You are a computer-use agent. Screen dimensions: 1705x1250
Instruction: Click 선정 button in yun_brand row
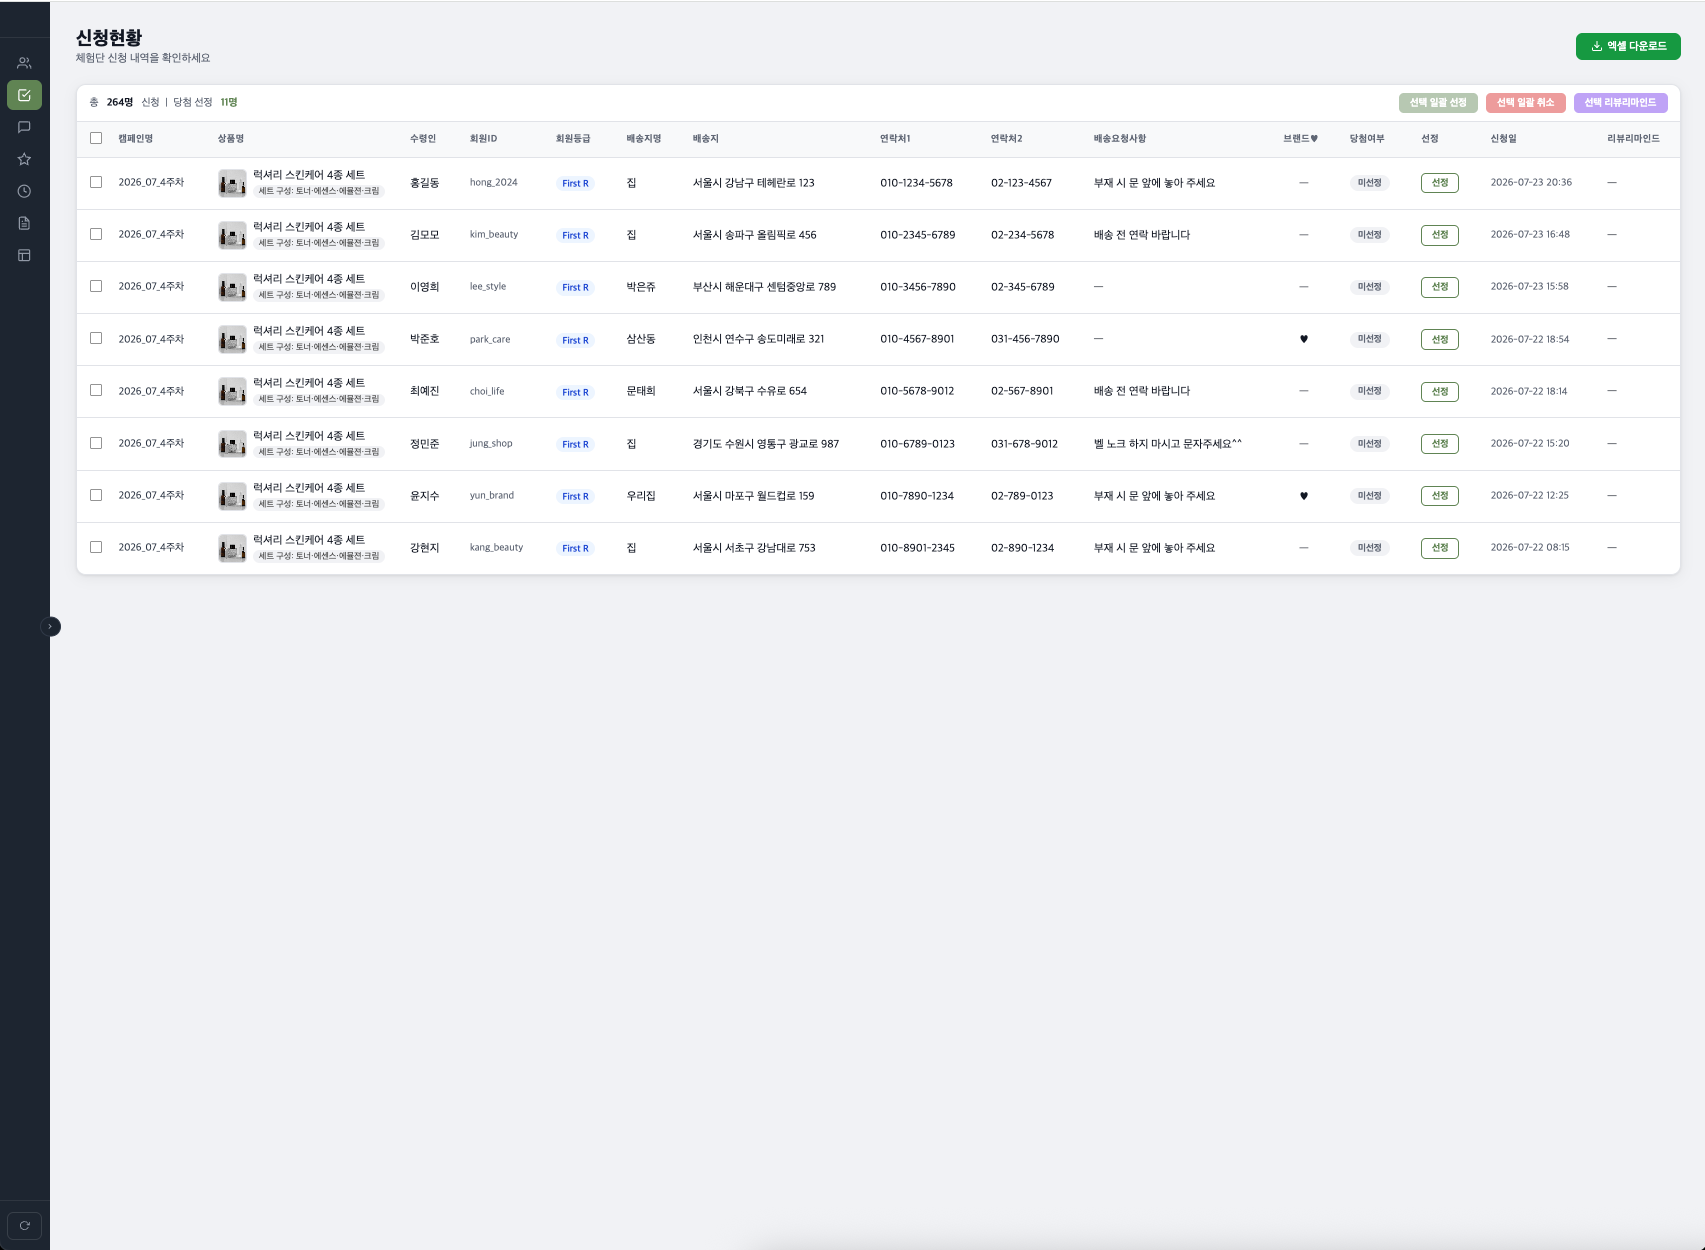(1439, 496)
